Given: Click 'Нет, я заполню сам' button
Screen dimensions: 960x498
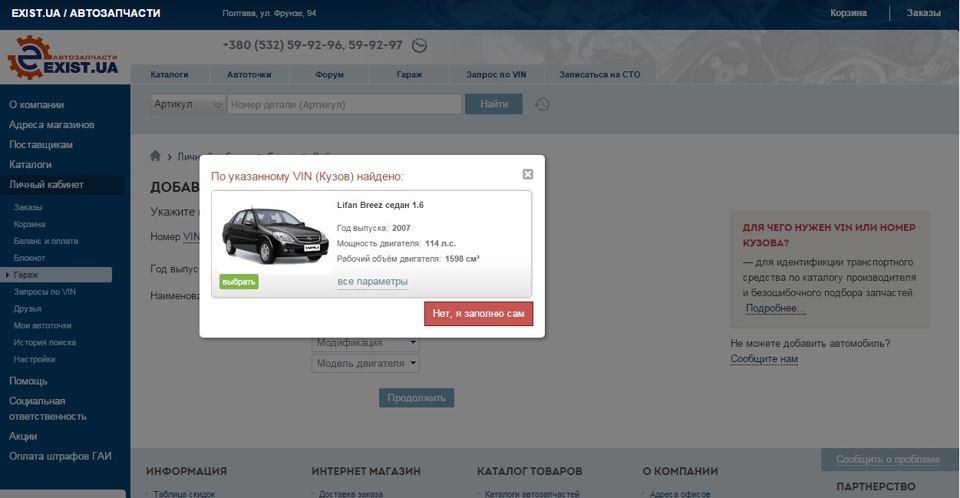Looking at the screenshot, I should (478, 314).
